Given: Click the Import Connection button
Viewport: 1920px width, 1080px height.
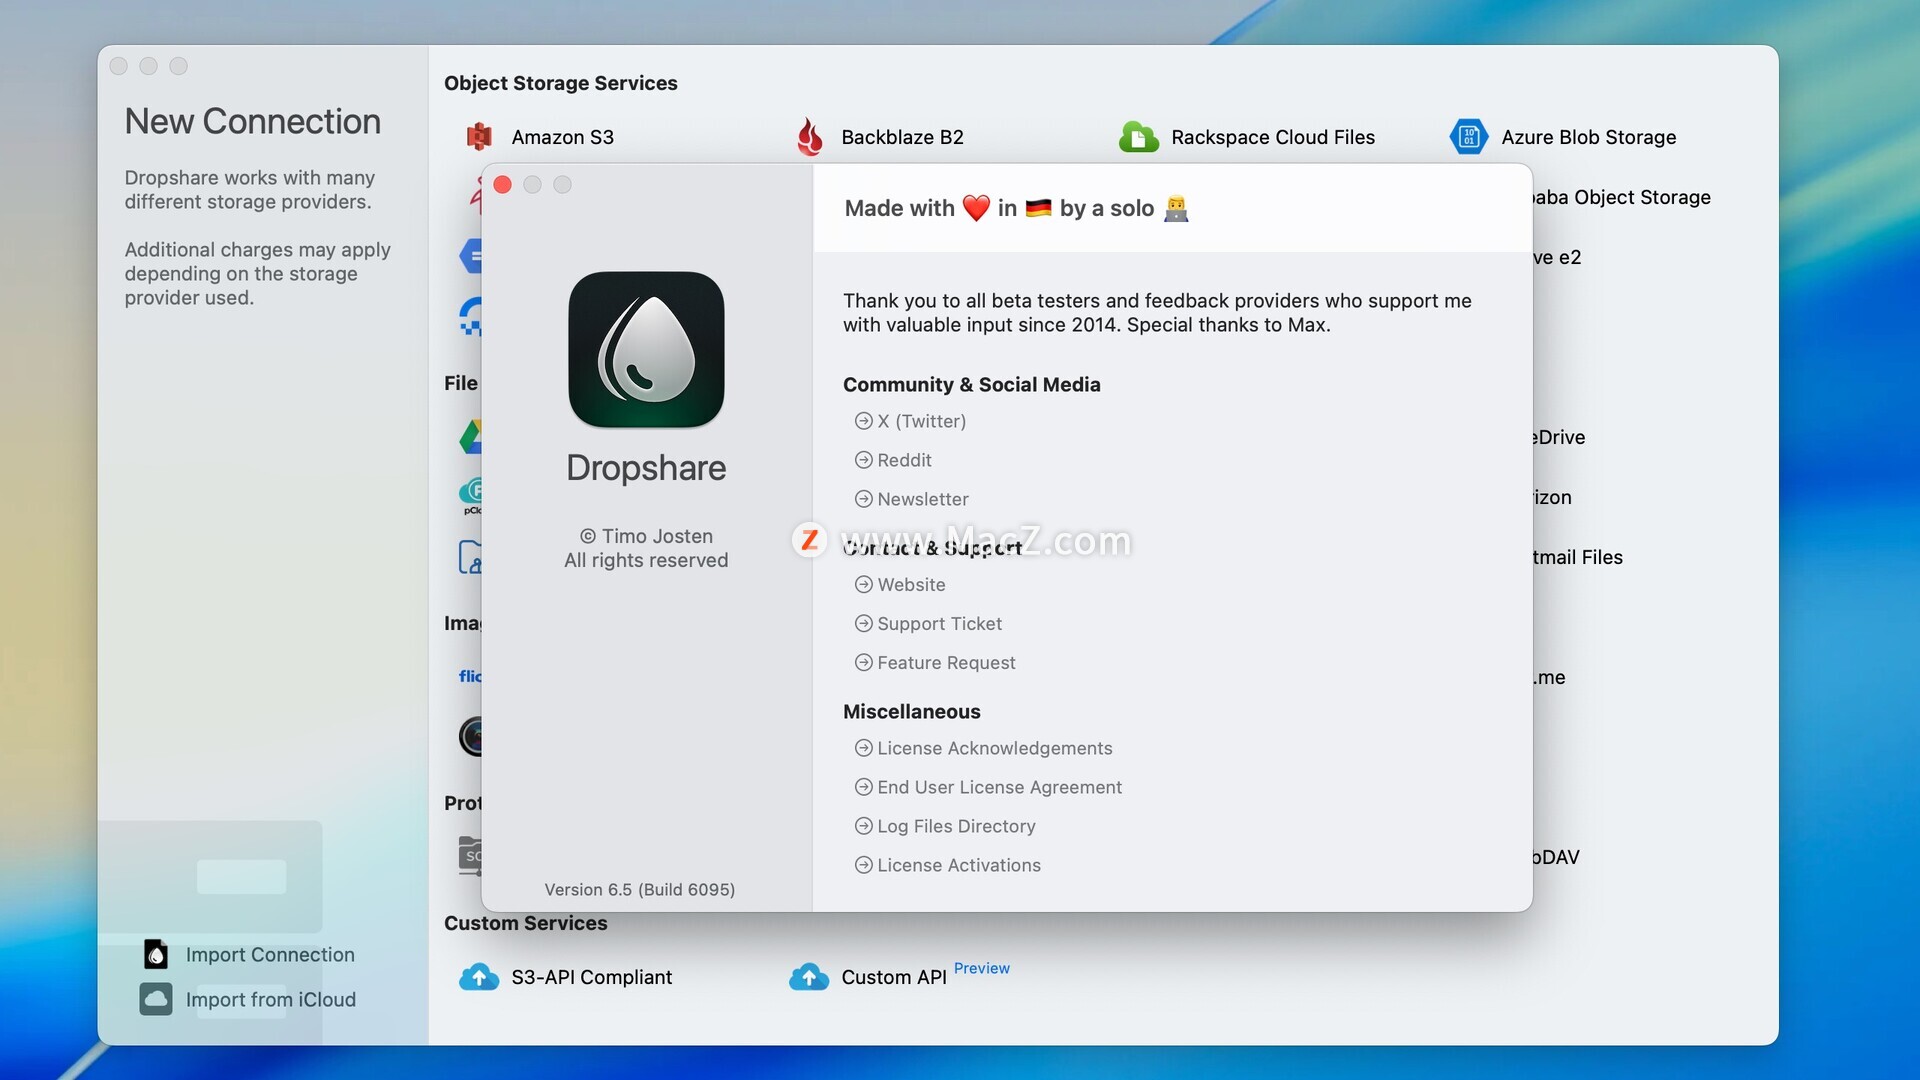Looking at the screenshot, I should click(250, 954).
